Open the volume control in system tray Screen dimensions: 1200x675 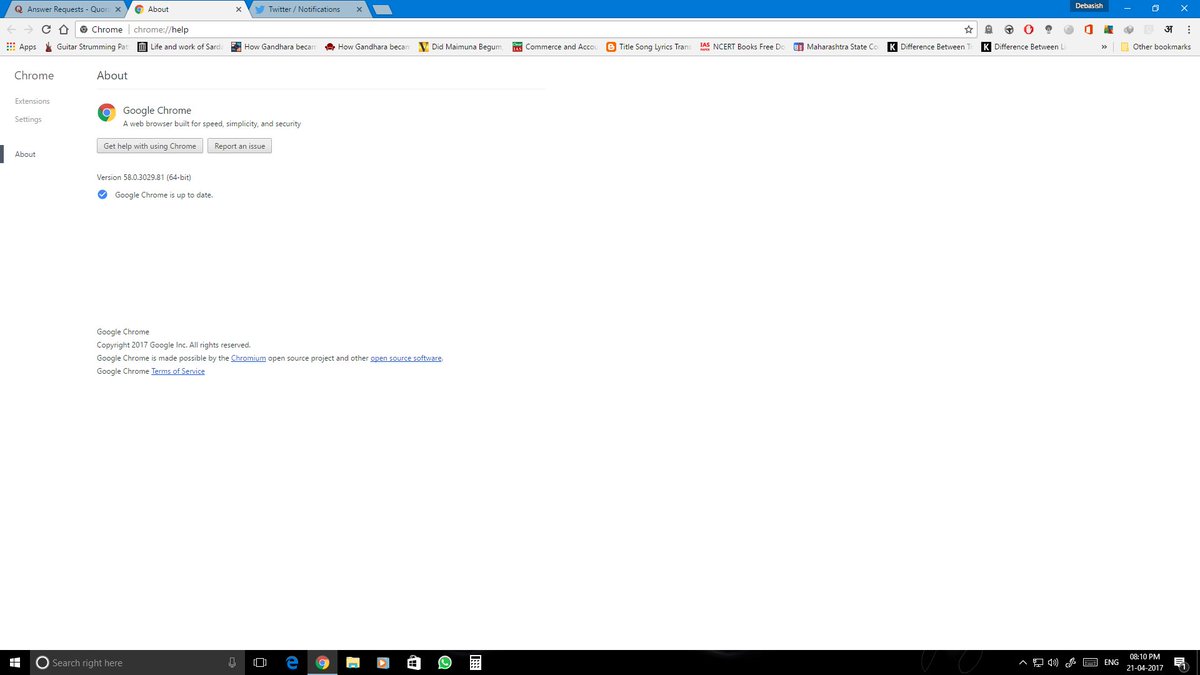(1053, 662)
